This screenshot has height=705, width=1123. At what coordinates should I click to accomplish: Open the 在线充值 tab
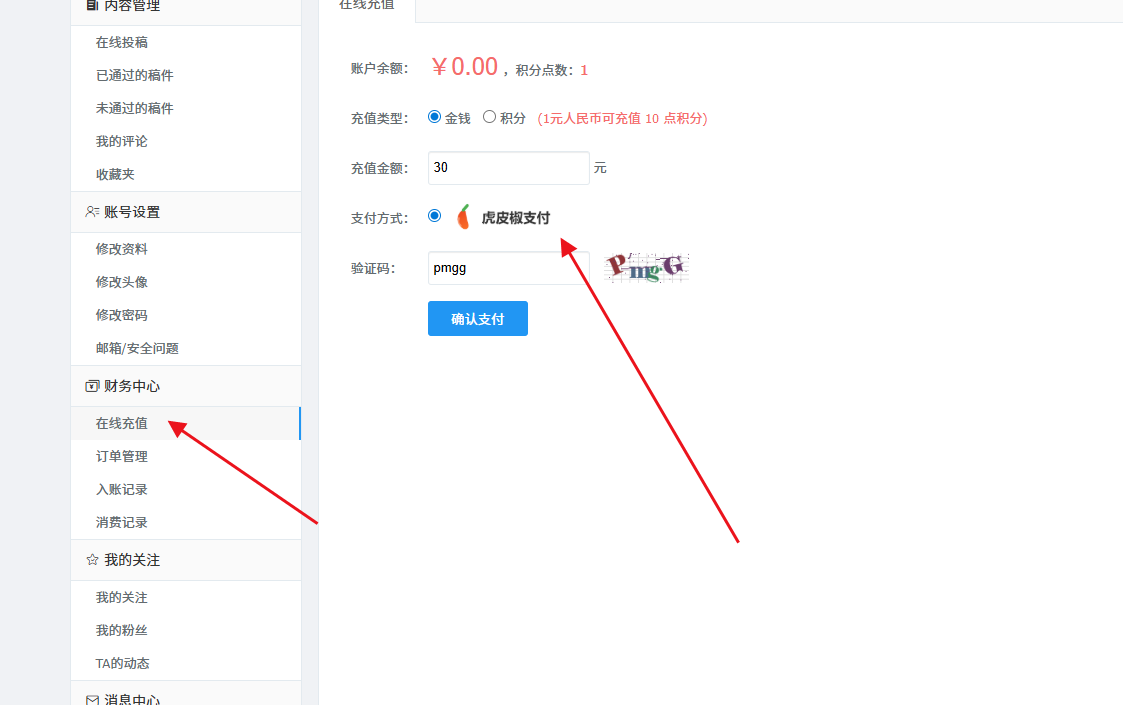click(x=367, y=6)
